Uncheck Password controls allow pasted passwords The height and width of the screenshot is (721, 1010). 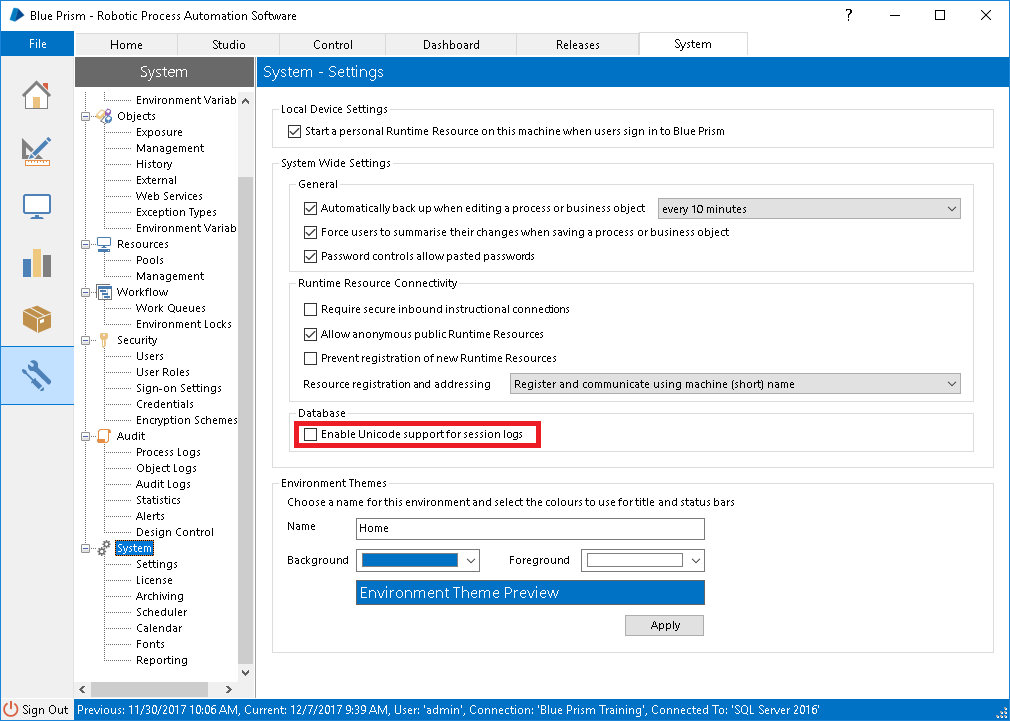coord(310,256)
